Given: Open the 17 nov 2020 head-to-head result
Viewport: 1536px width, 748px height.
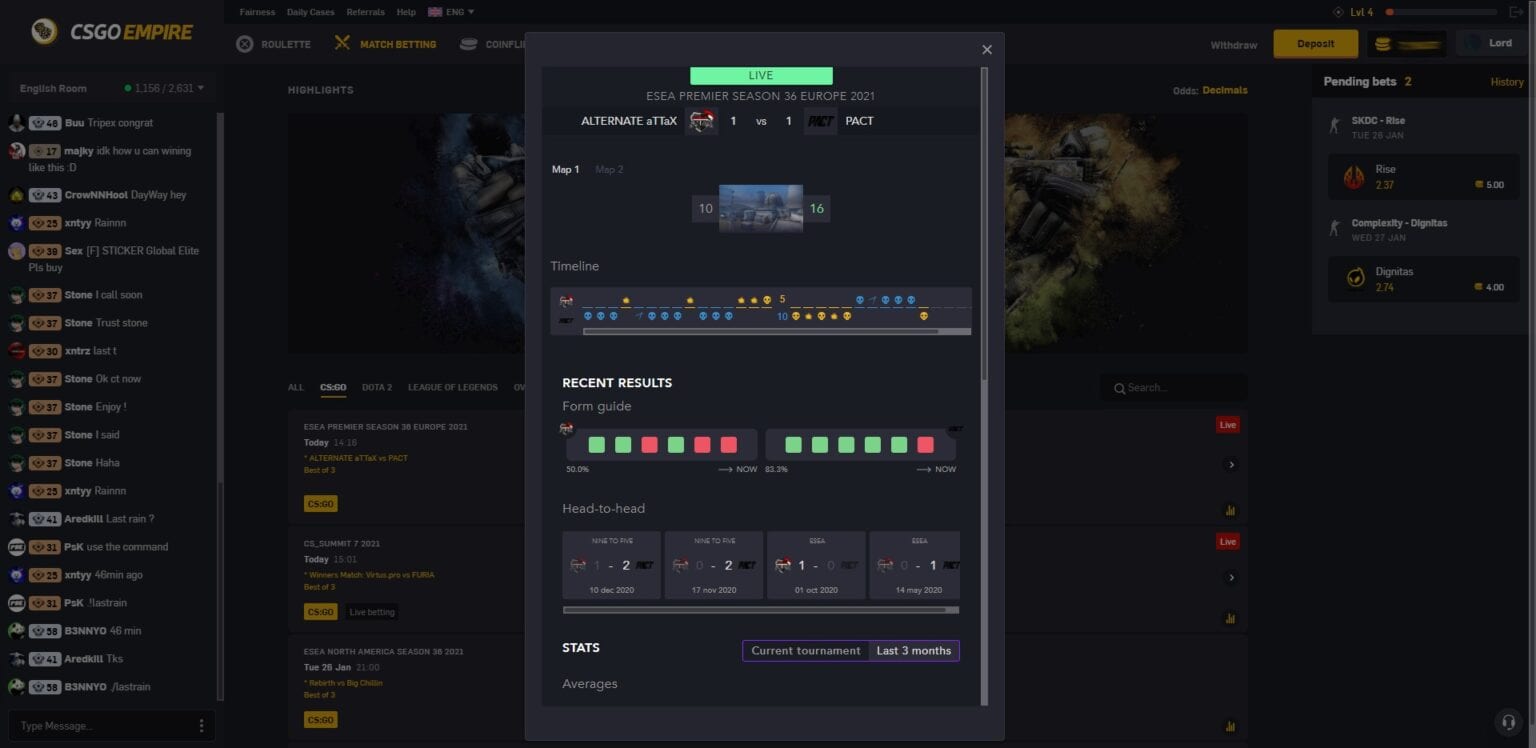Looking at the screenshot, I should 714,565.
